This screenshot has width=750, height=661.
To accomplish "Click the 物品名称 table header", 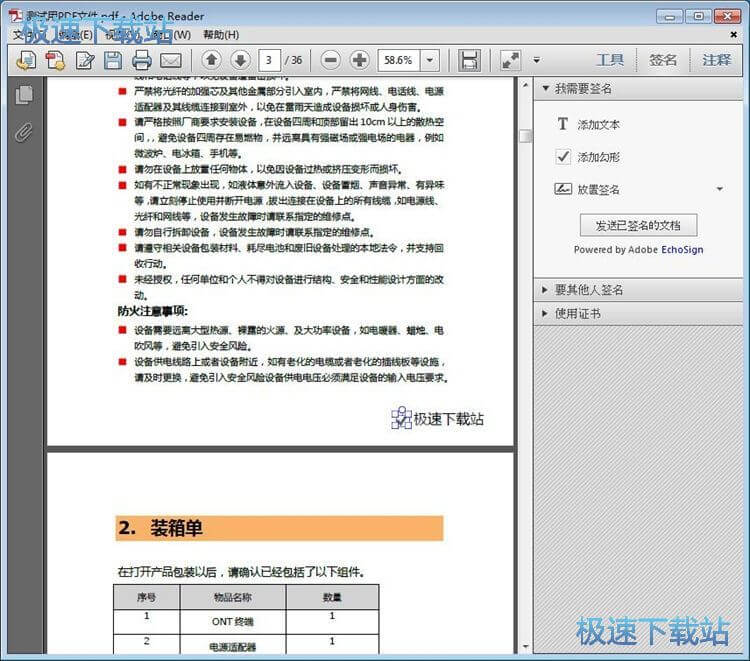I will (232, 597).
